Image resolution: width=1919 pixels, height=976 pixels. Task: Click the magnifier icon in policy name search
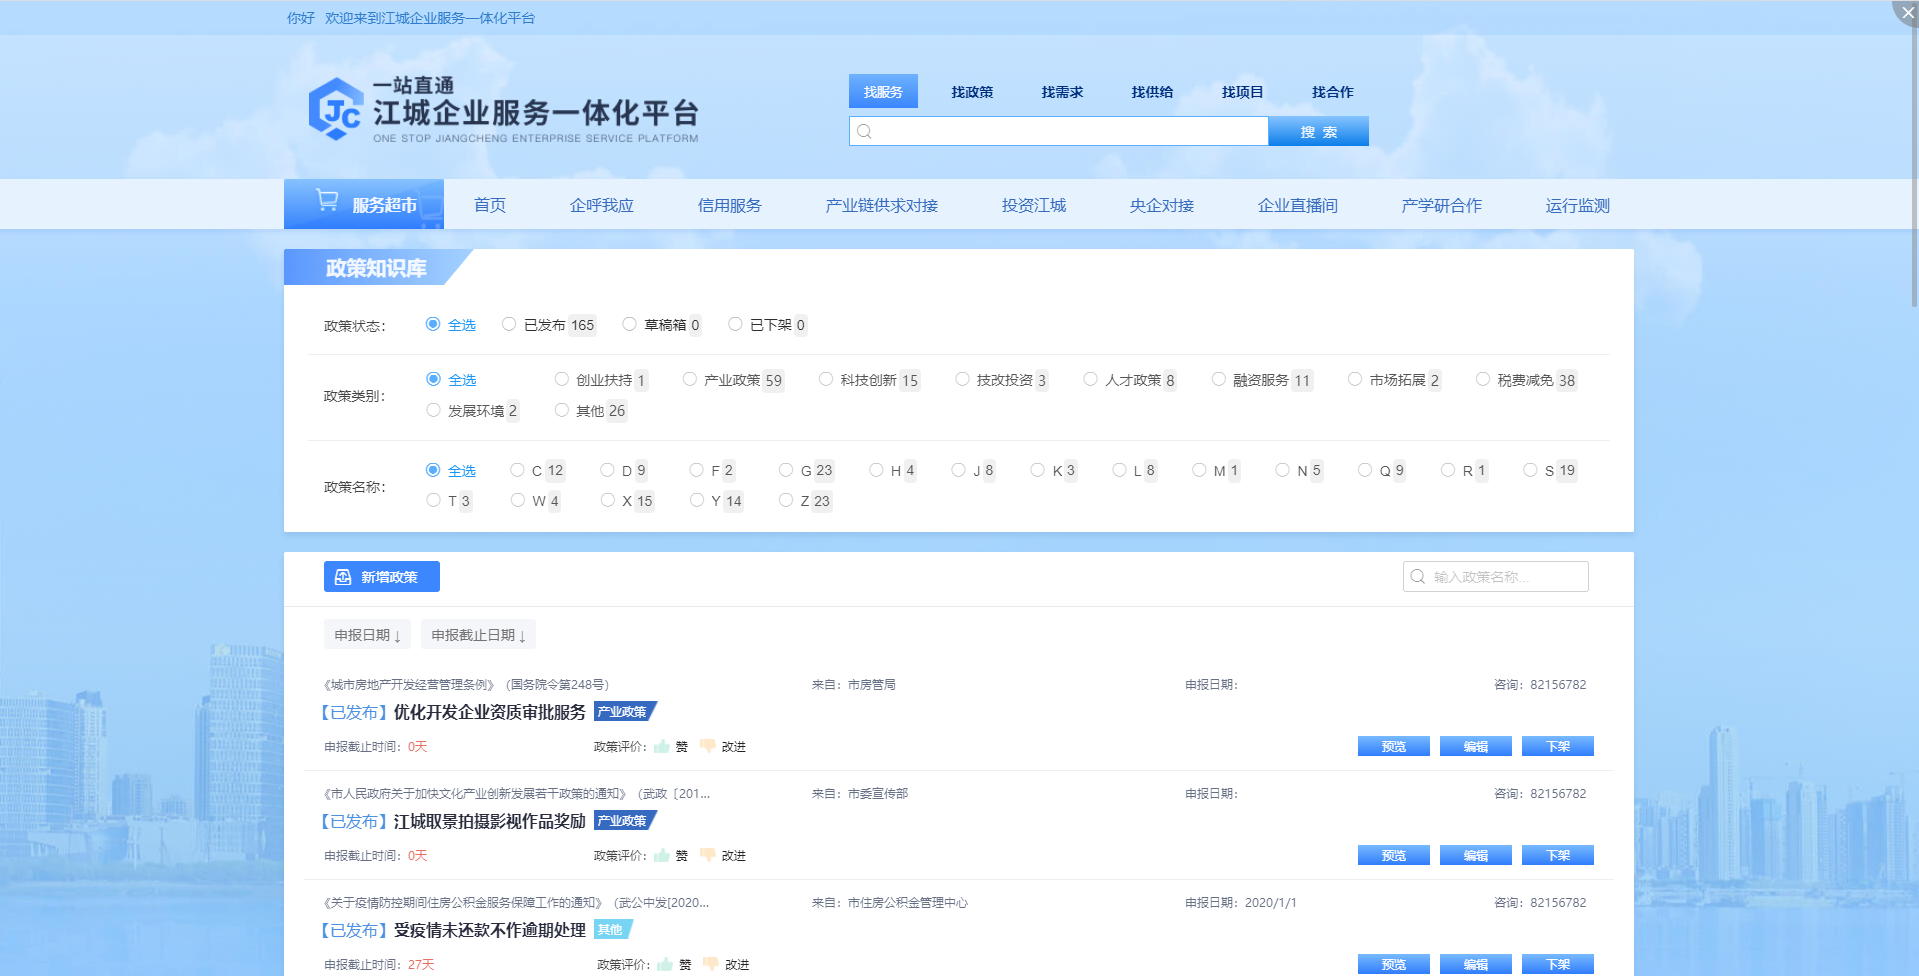[1417, 577]
